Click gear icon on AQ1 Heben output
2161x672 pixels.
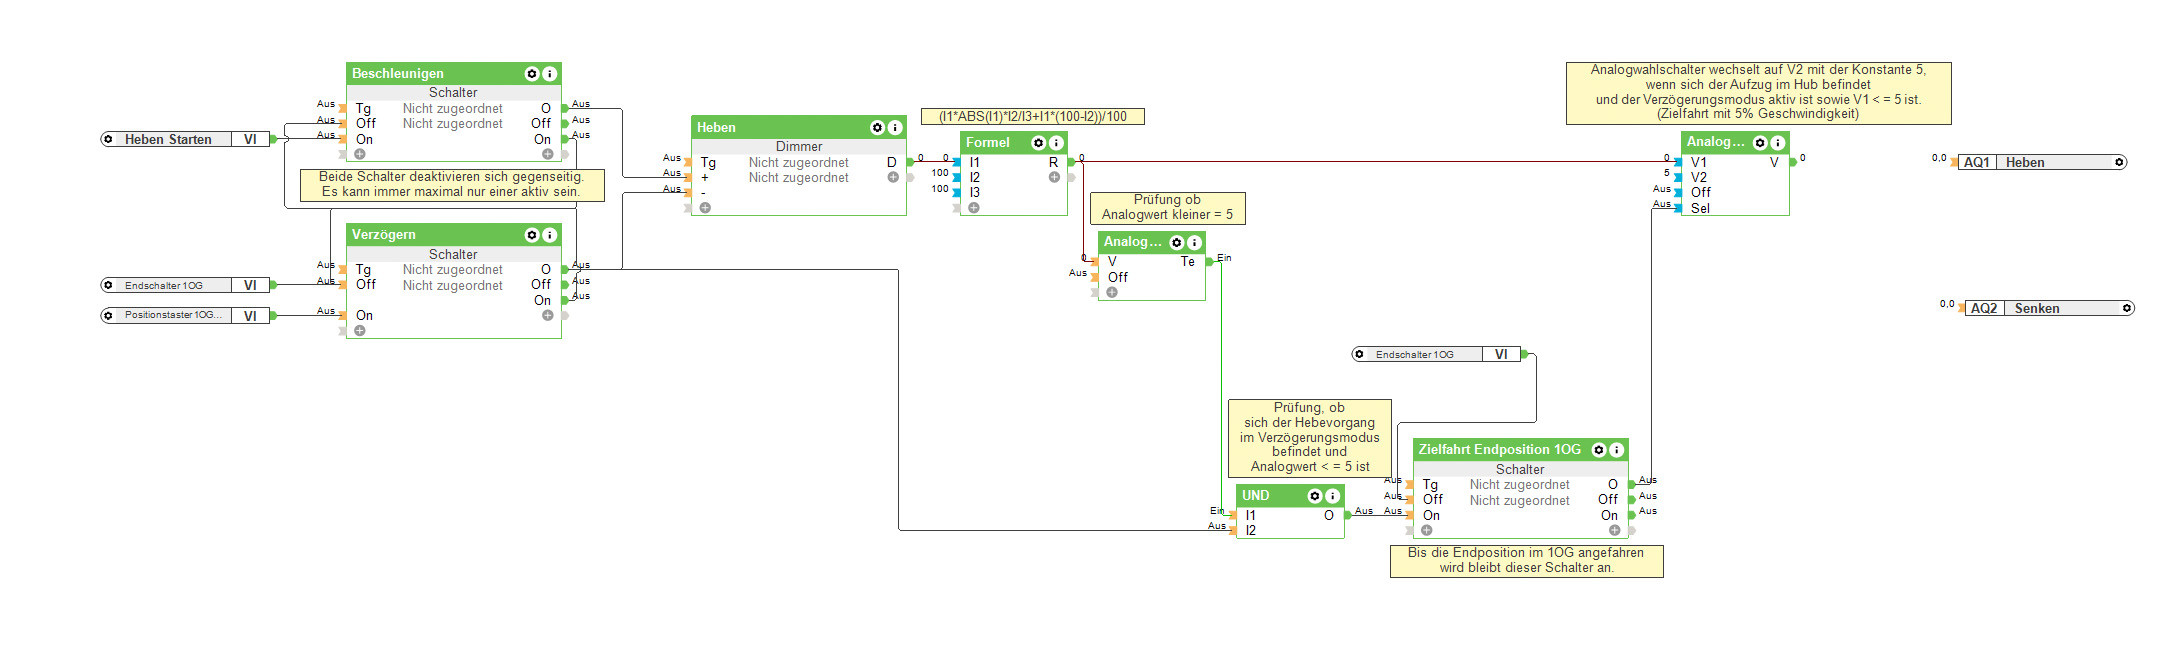point(2118,162)
